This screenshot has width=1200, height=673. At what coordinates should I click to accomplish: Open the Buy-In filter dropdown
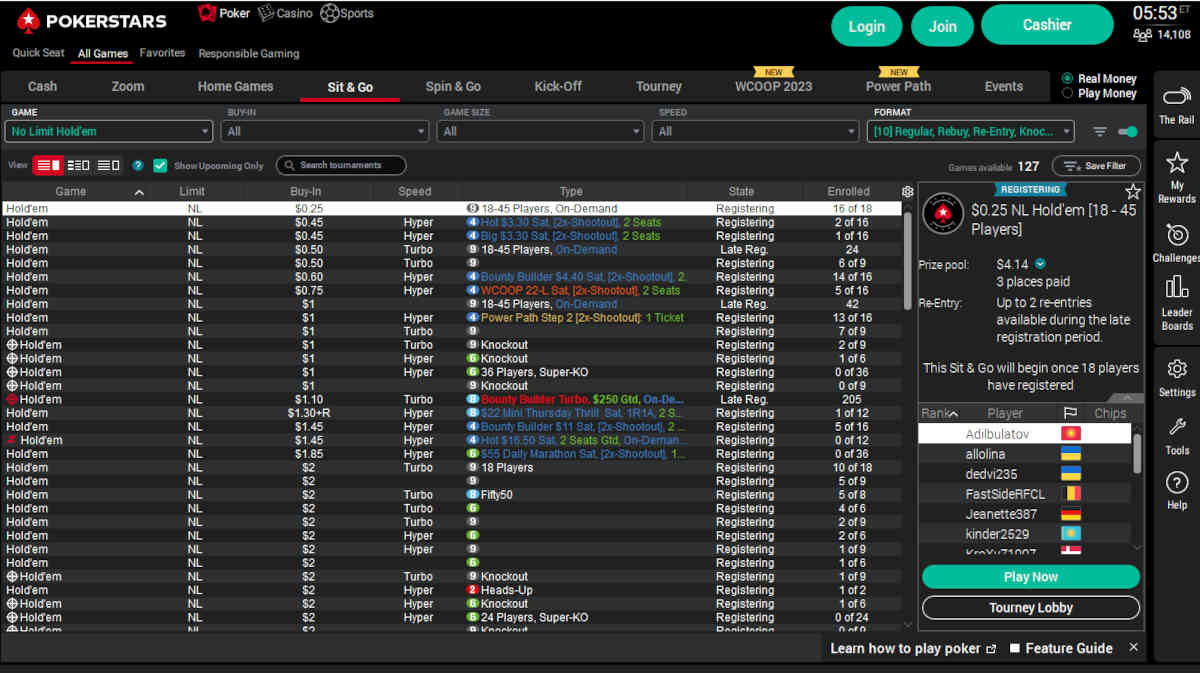coord(326,131)
